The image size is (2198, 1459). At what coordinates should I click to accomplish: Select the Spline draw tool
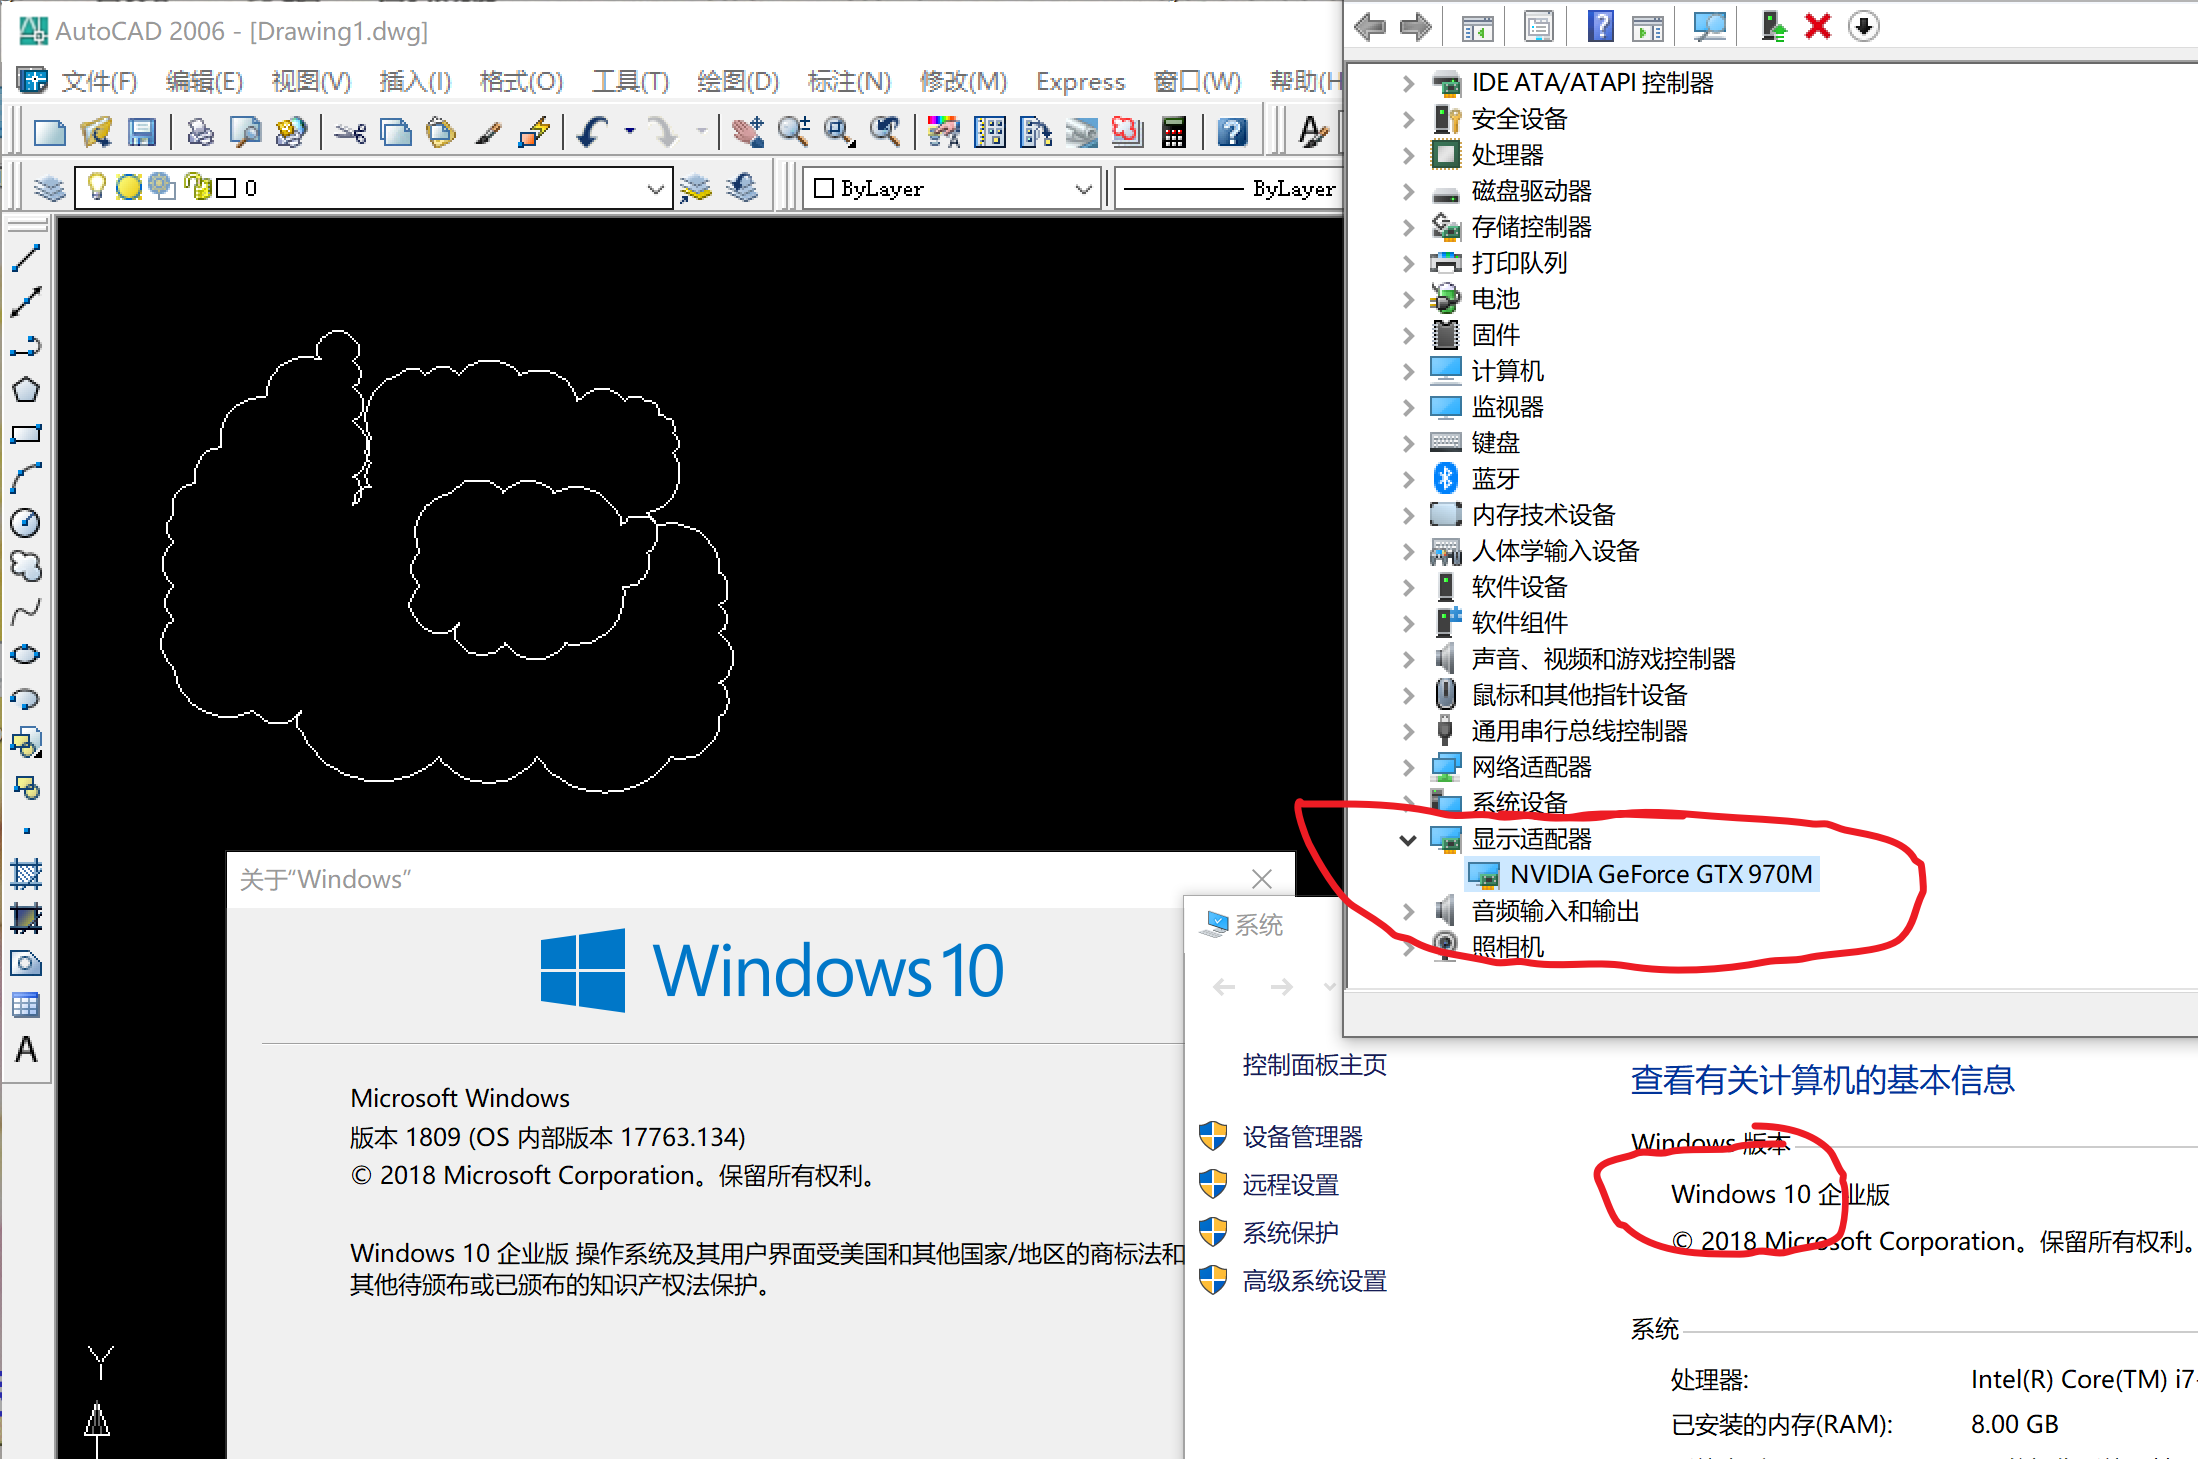click(26, 610)
